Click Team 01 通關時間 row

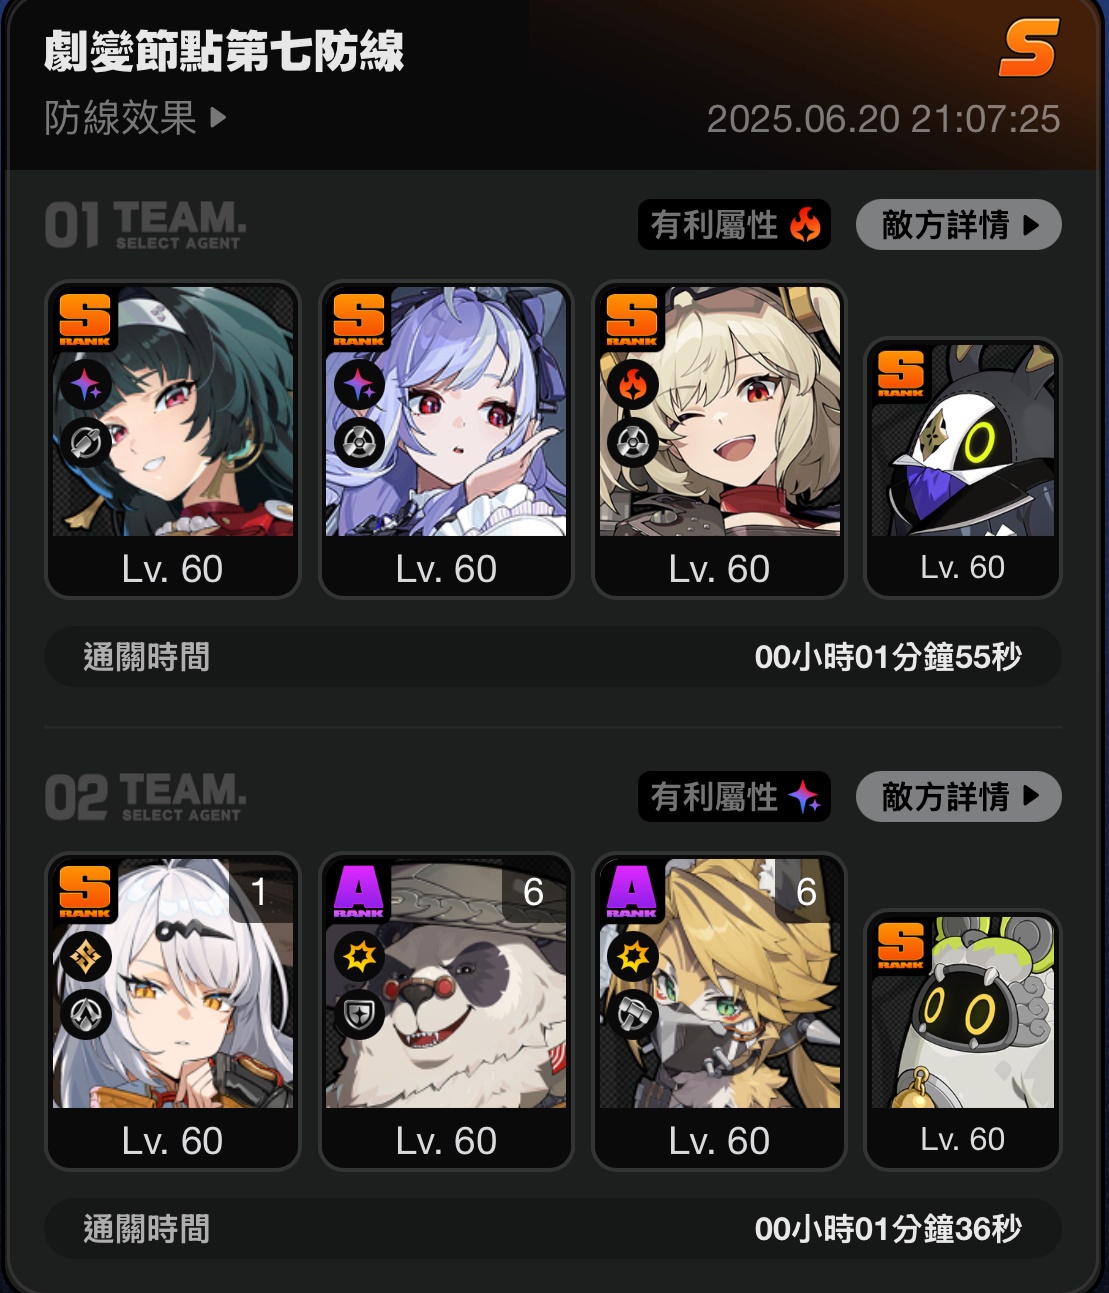[x=553, y=657]
